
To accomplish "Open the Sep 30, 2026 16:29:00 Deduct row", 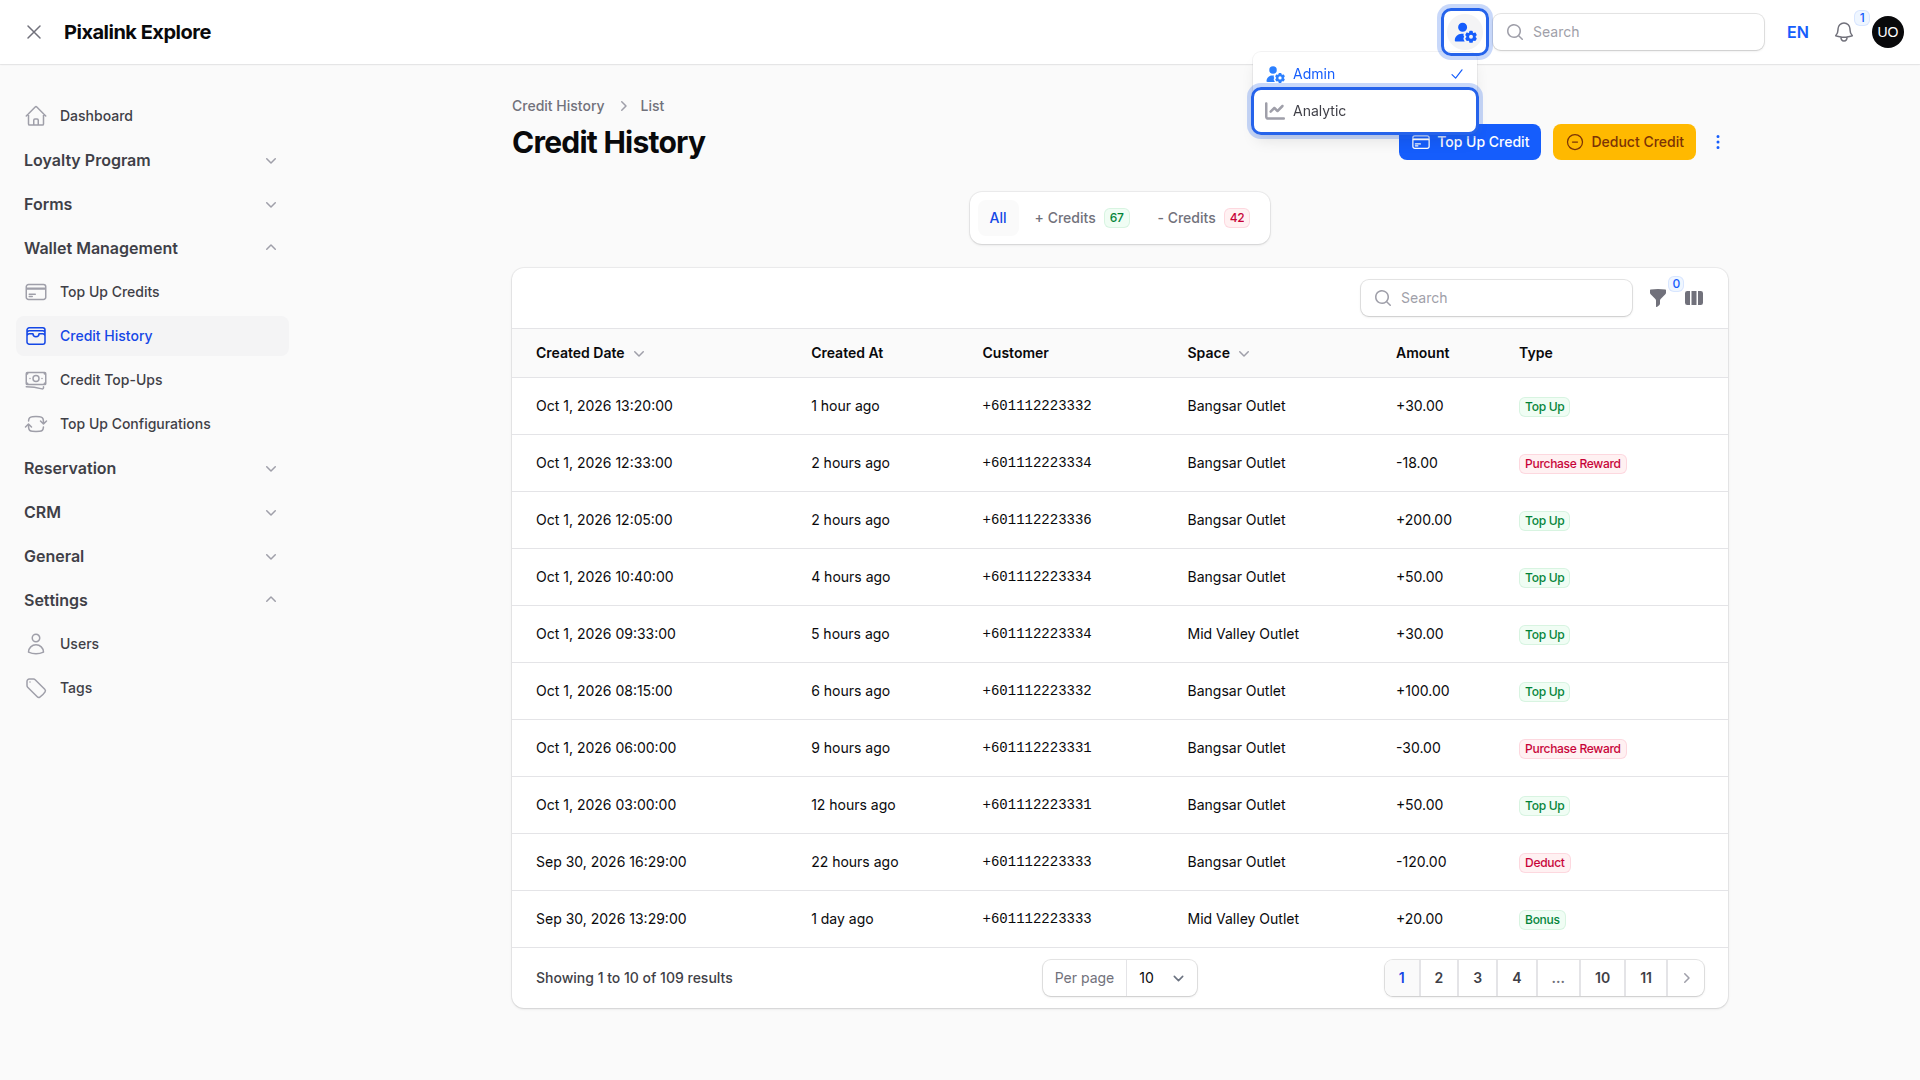I will (1119, 862).
